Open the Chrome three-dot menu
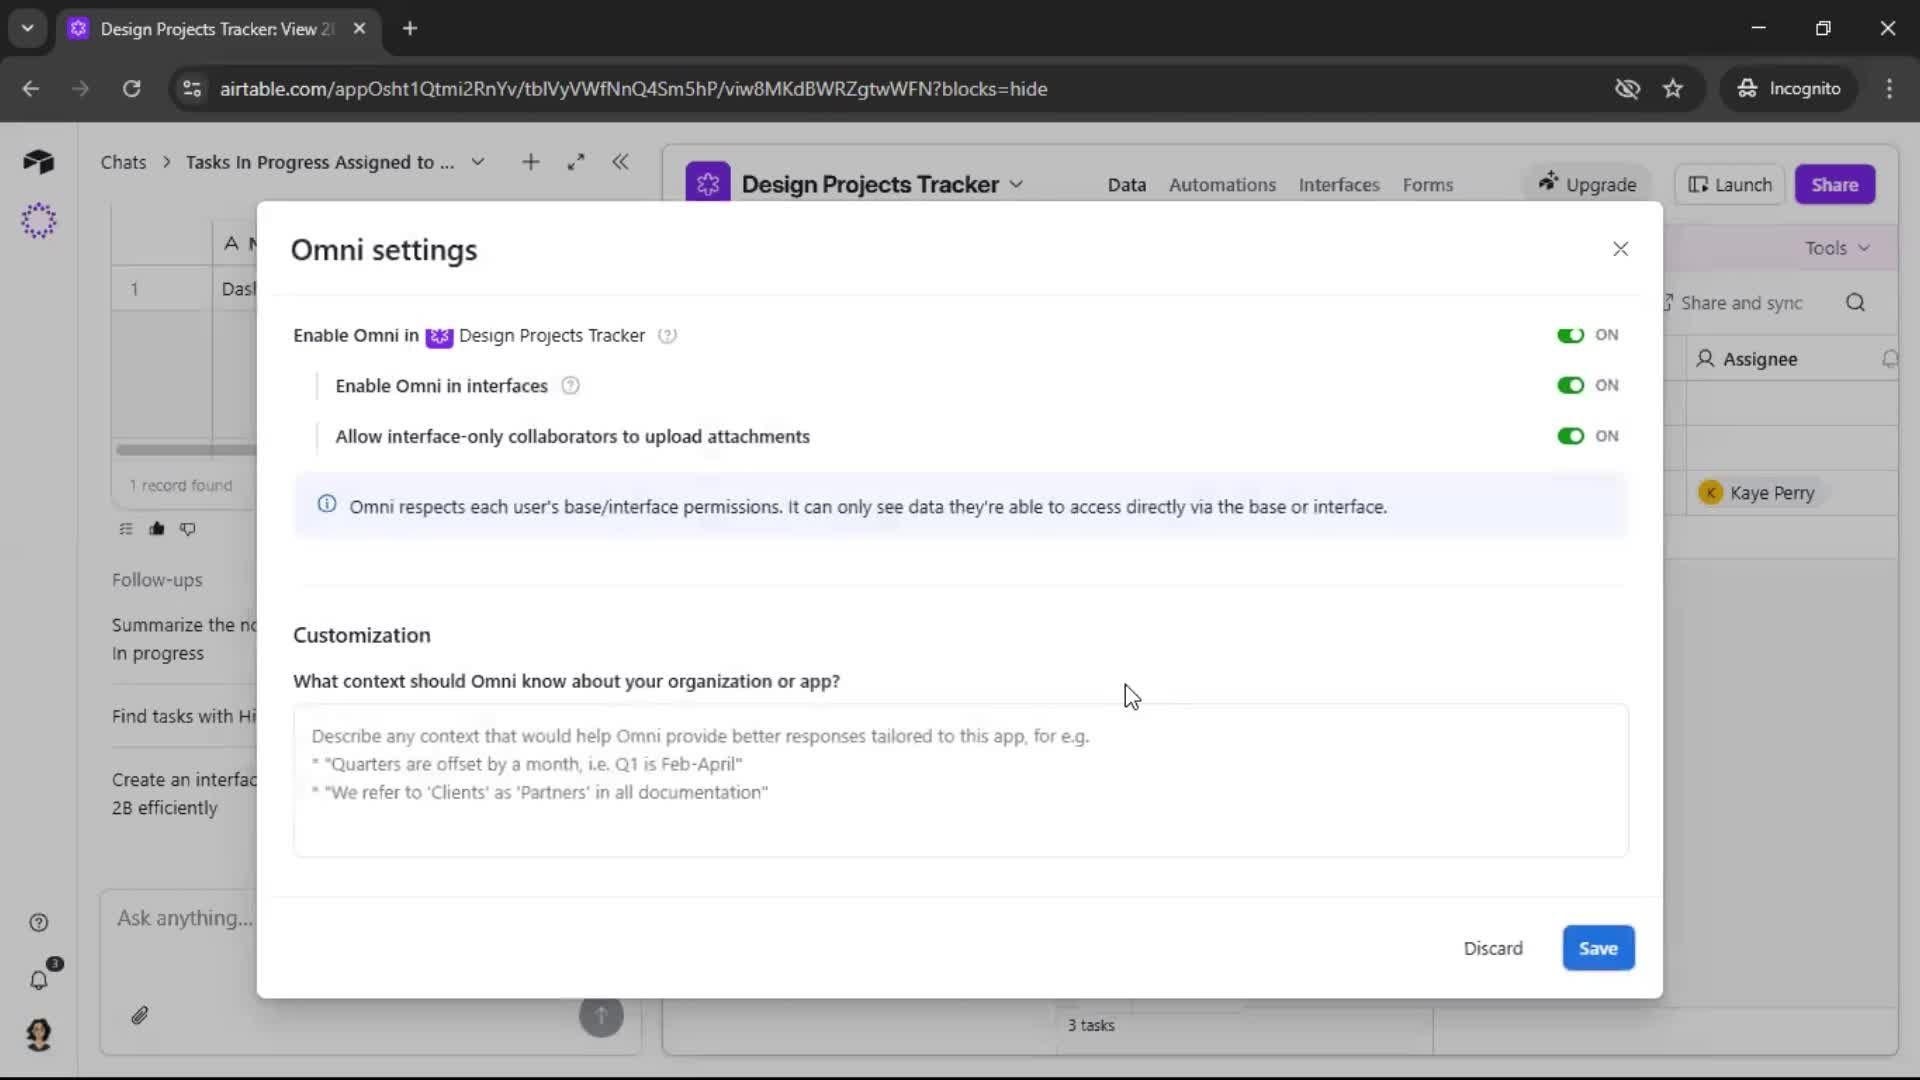1920x1080 pixels. tap(1889, 89)
